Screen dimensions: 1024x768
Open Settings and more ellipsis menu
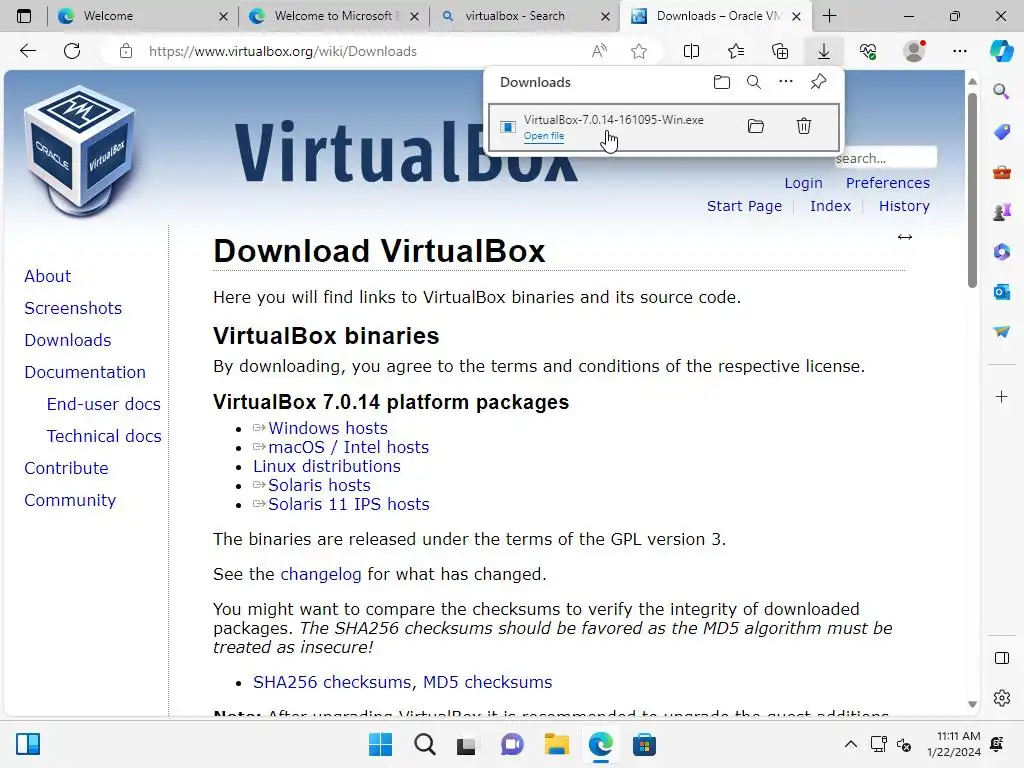click(x=959, y=51)
